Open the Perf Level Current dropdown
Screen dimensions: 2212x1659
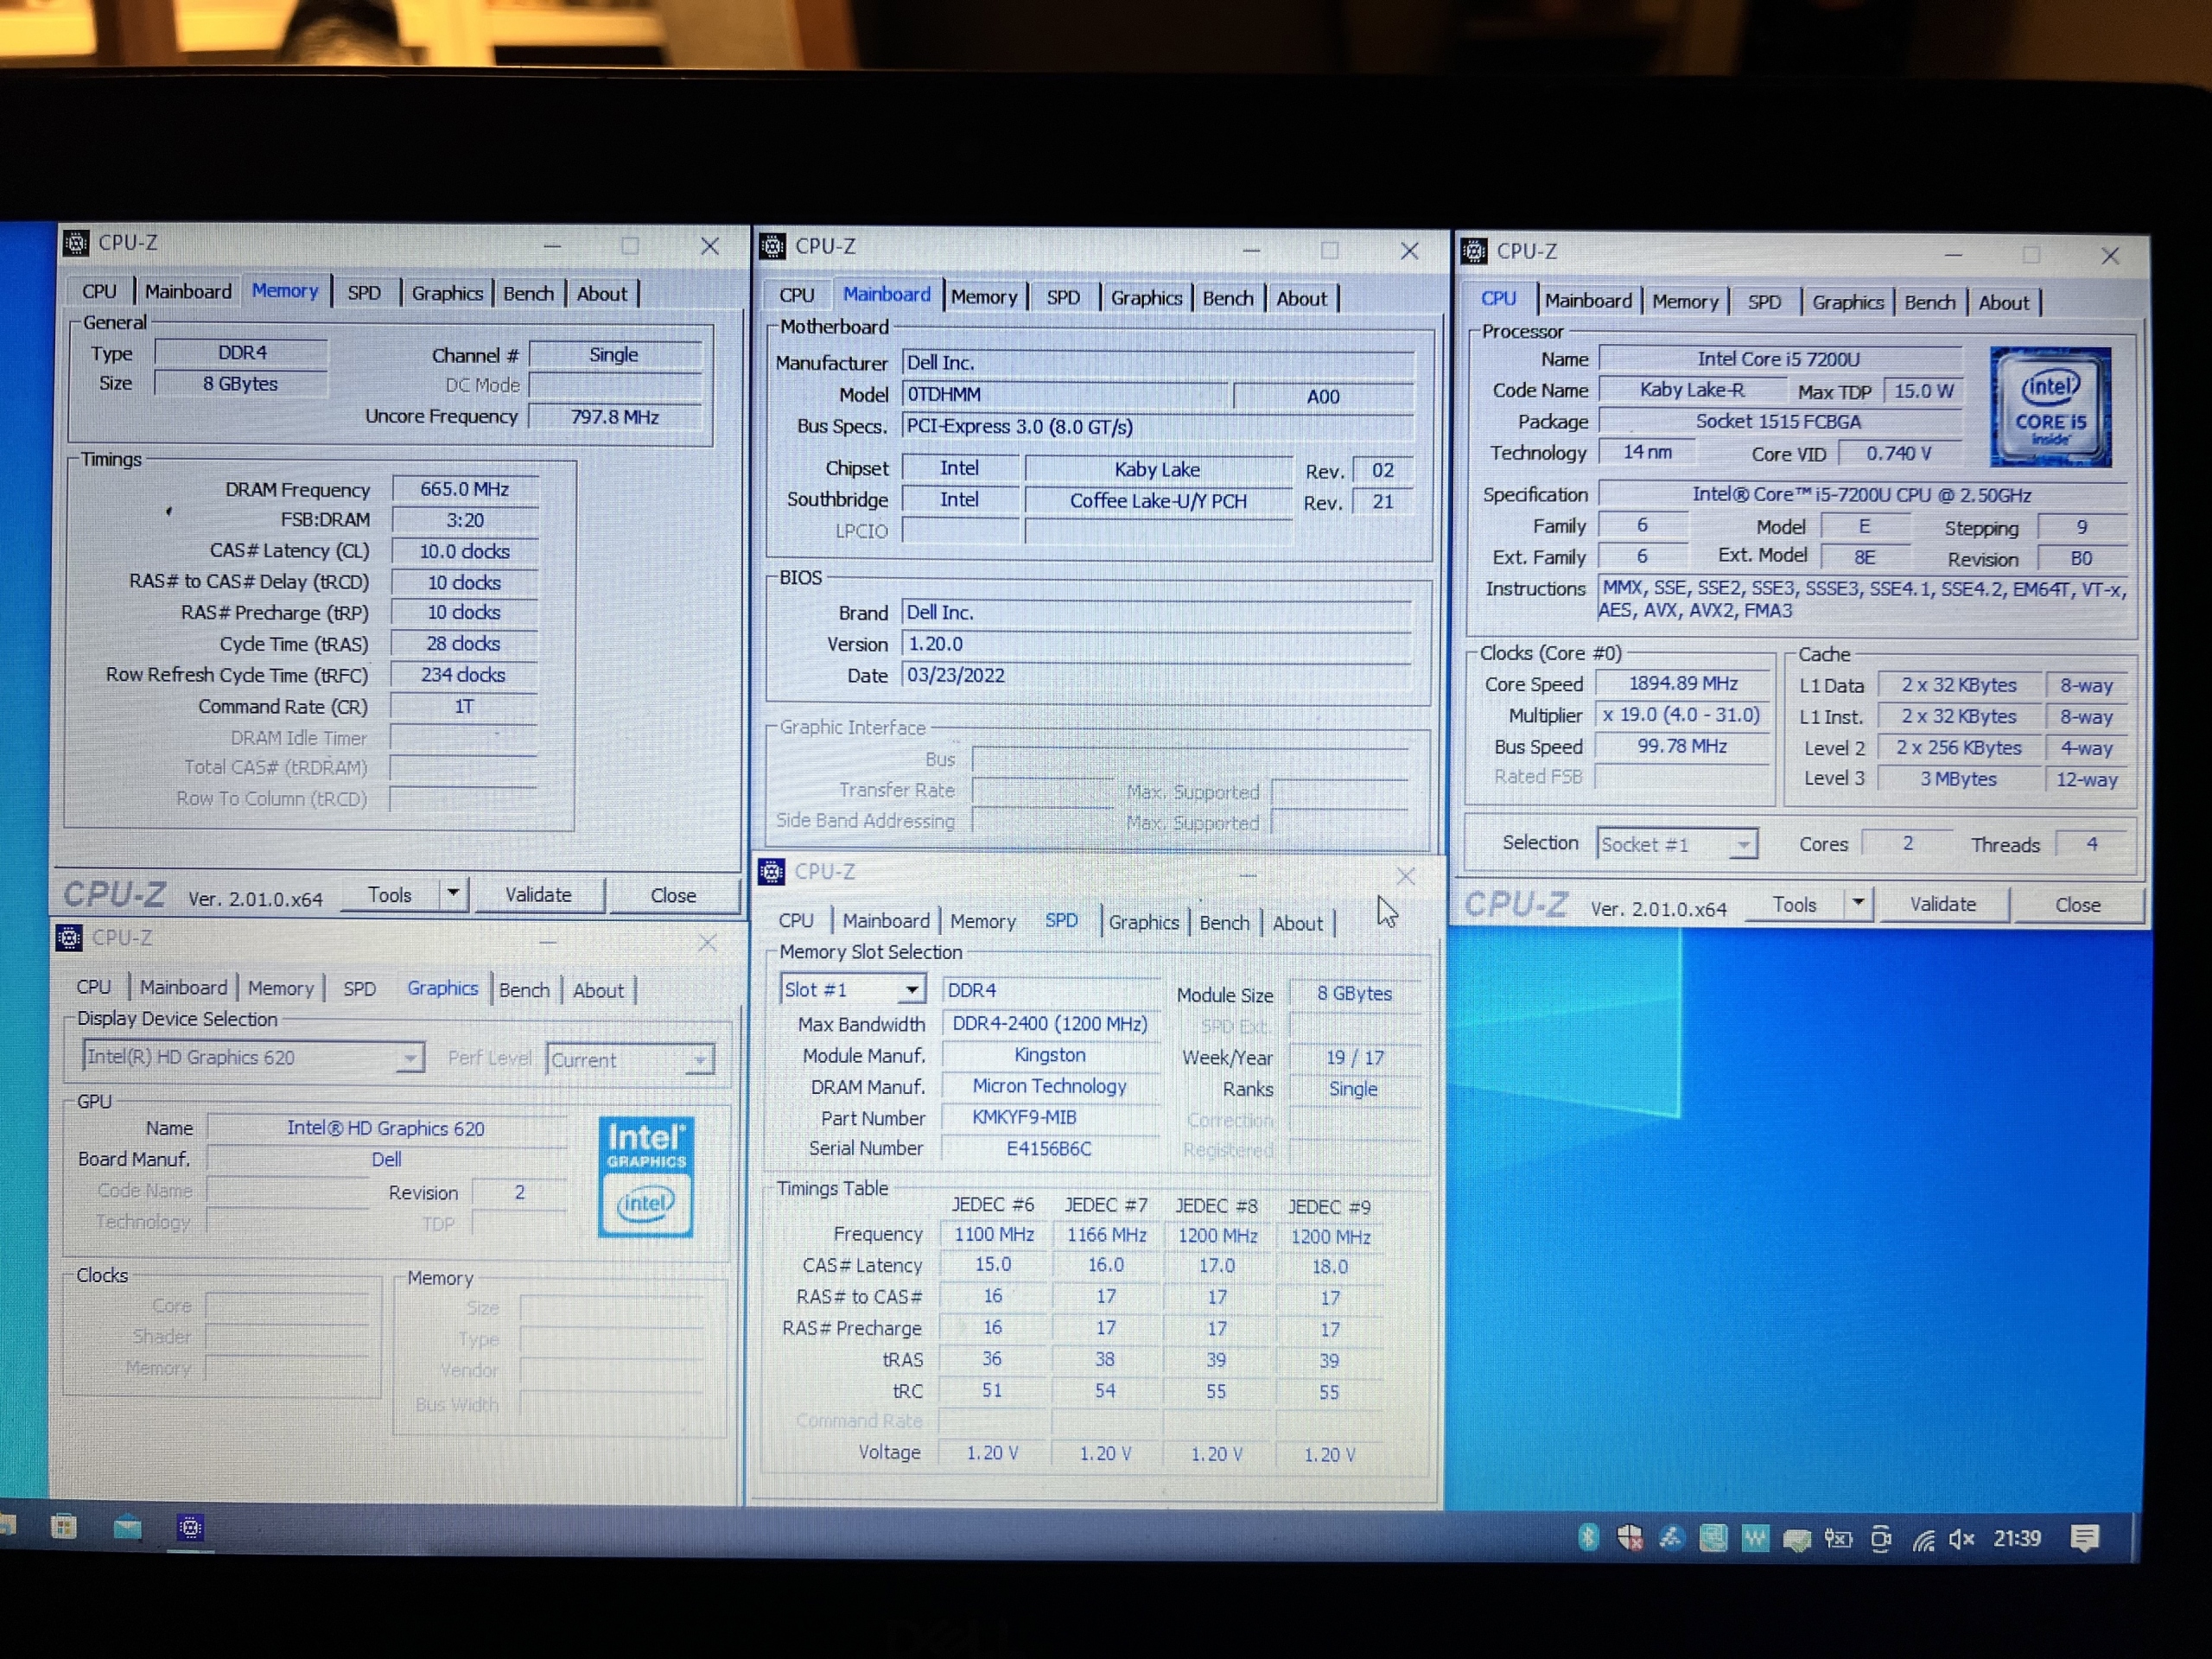700,1060
